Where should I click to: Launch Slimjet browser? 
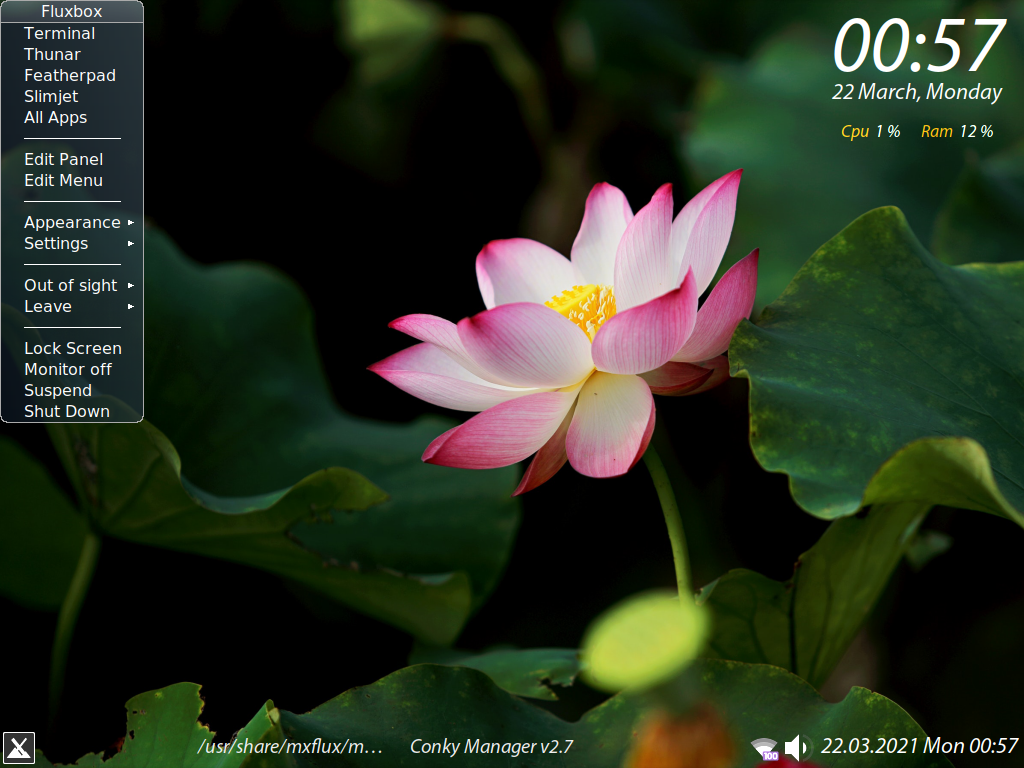(x=72, y=96)
